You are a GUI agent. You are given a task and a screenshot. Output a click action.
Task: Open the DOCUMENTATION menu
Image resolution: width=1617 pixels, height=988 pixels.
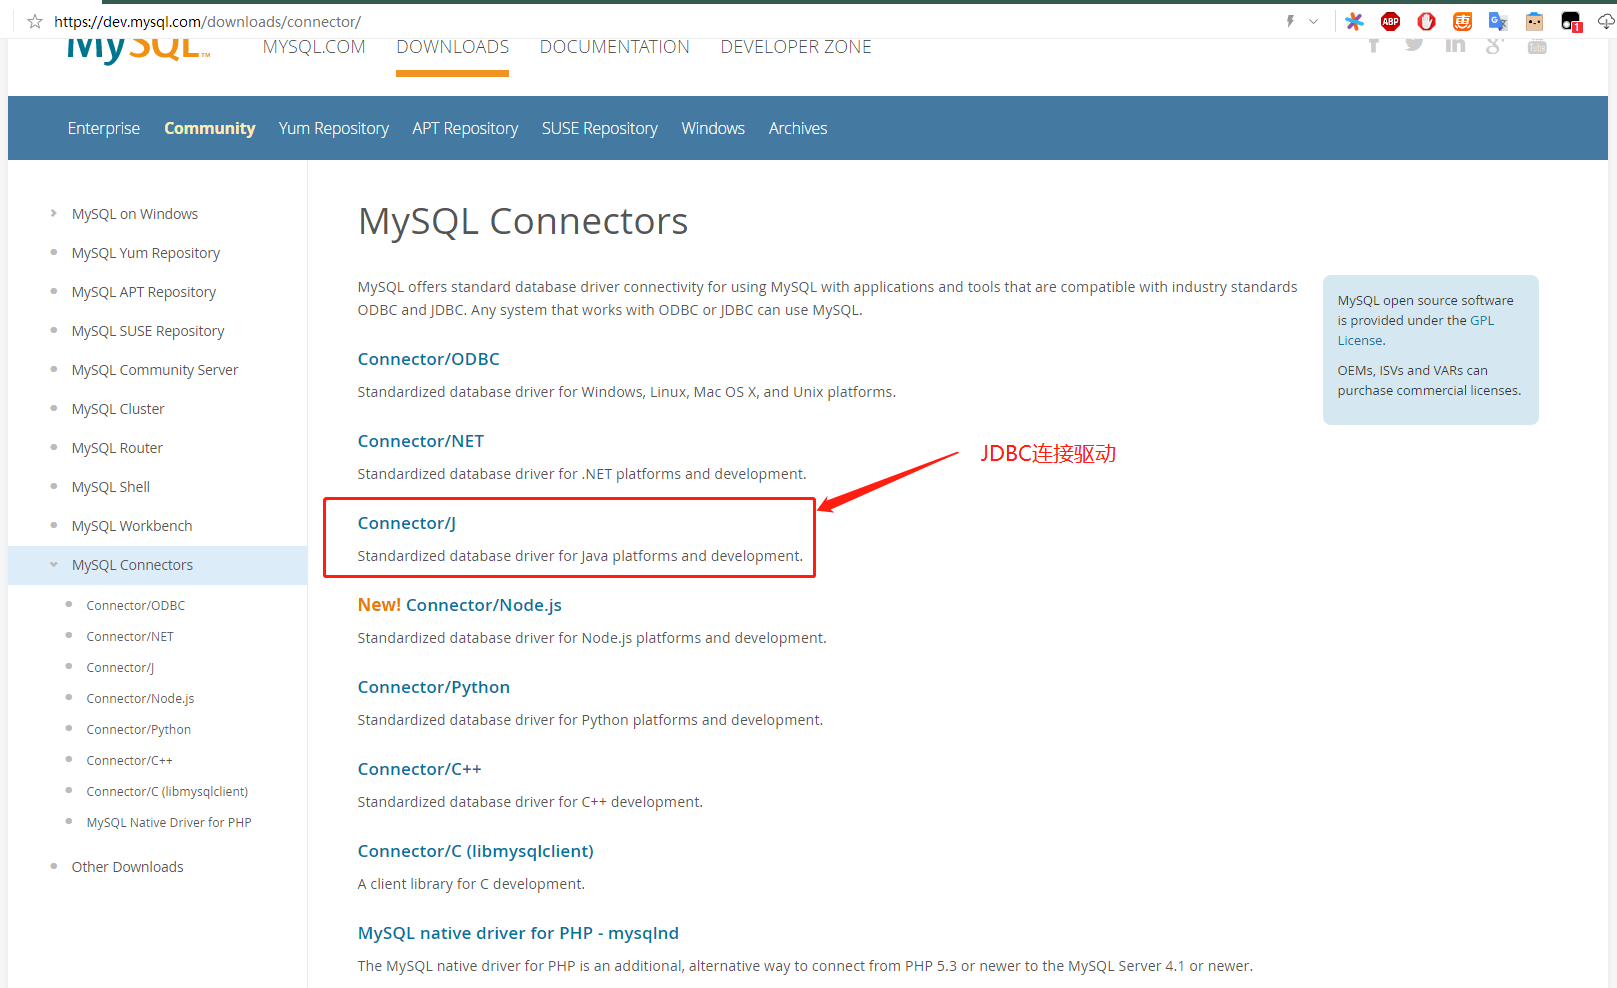coord(614,46)
